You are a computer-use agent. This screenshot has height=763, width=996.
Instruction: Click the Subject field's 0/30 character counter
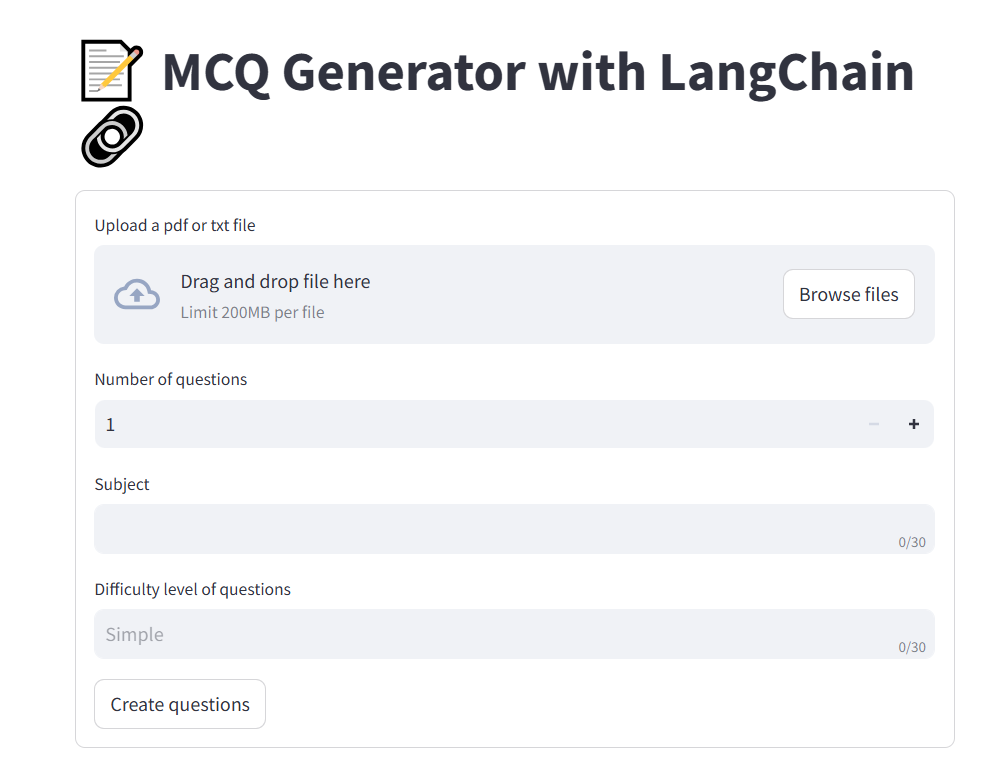click(911, 543)
